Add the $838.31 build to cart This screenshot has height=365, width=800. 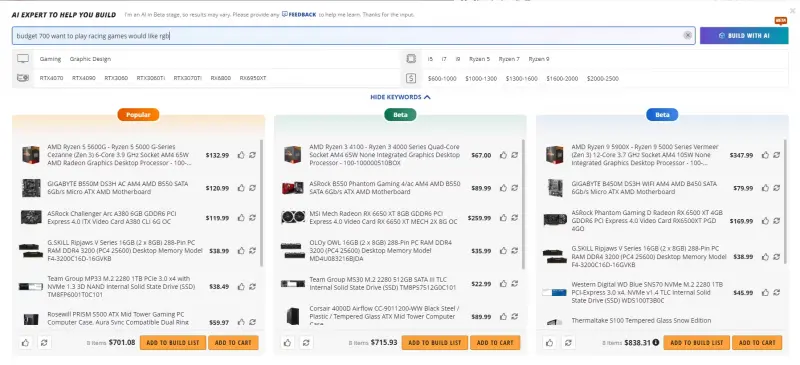pos(757,343)
